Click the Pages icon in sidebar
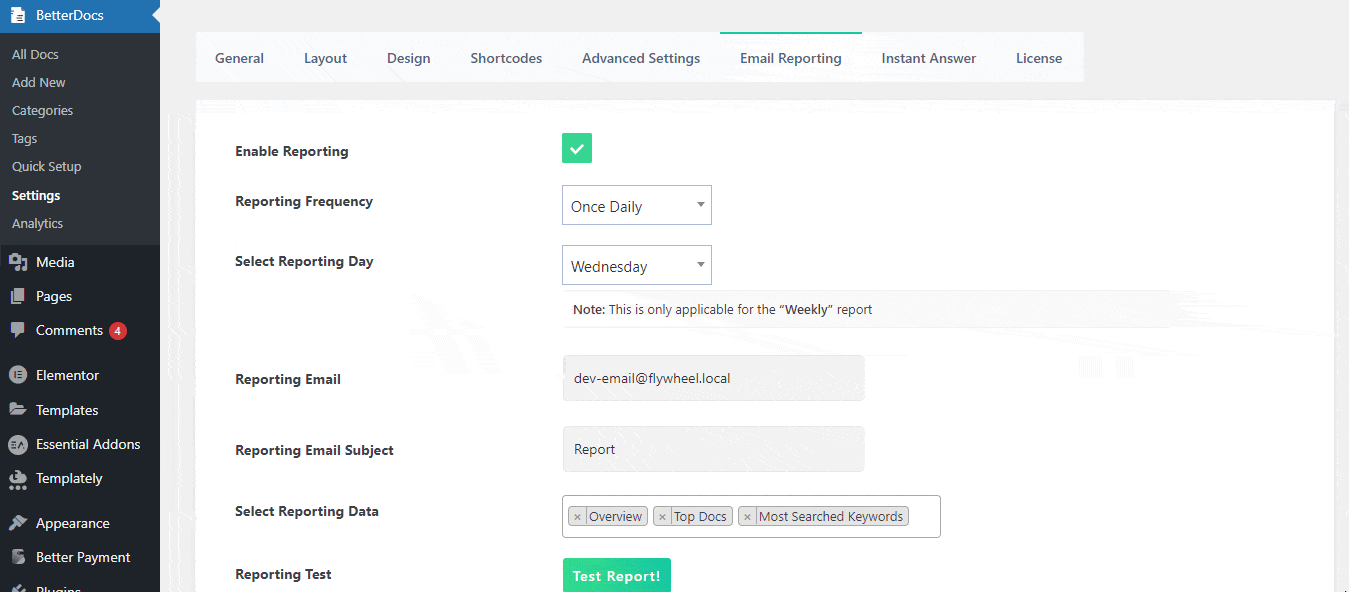The image size is (1349, 592). click(x=17, y=296)
